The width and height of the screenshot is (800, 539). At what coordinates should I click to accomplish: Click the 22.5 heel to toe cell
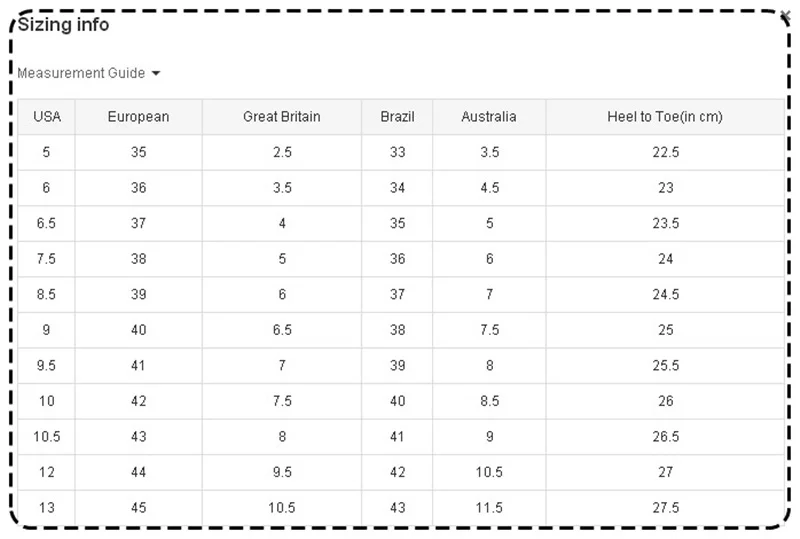pyautogui.click(x=665, y=152)
